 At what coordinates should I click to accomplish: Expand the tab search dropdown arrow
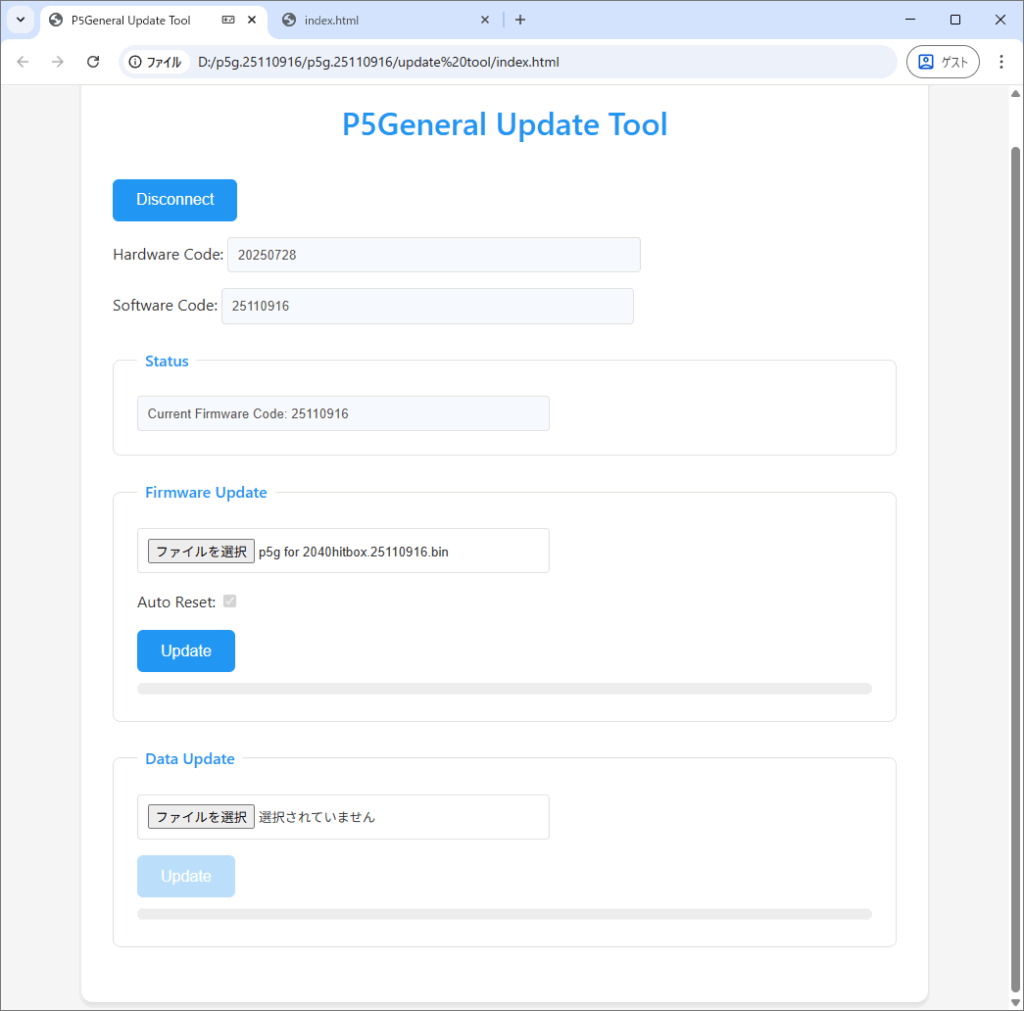[21, 20]
